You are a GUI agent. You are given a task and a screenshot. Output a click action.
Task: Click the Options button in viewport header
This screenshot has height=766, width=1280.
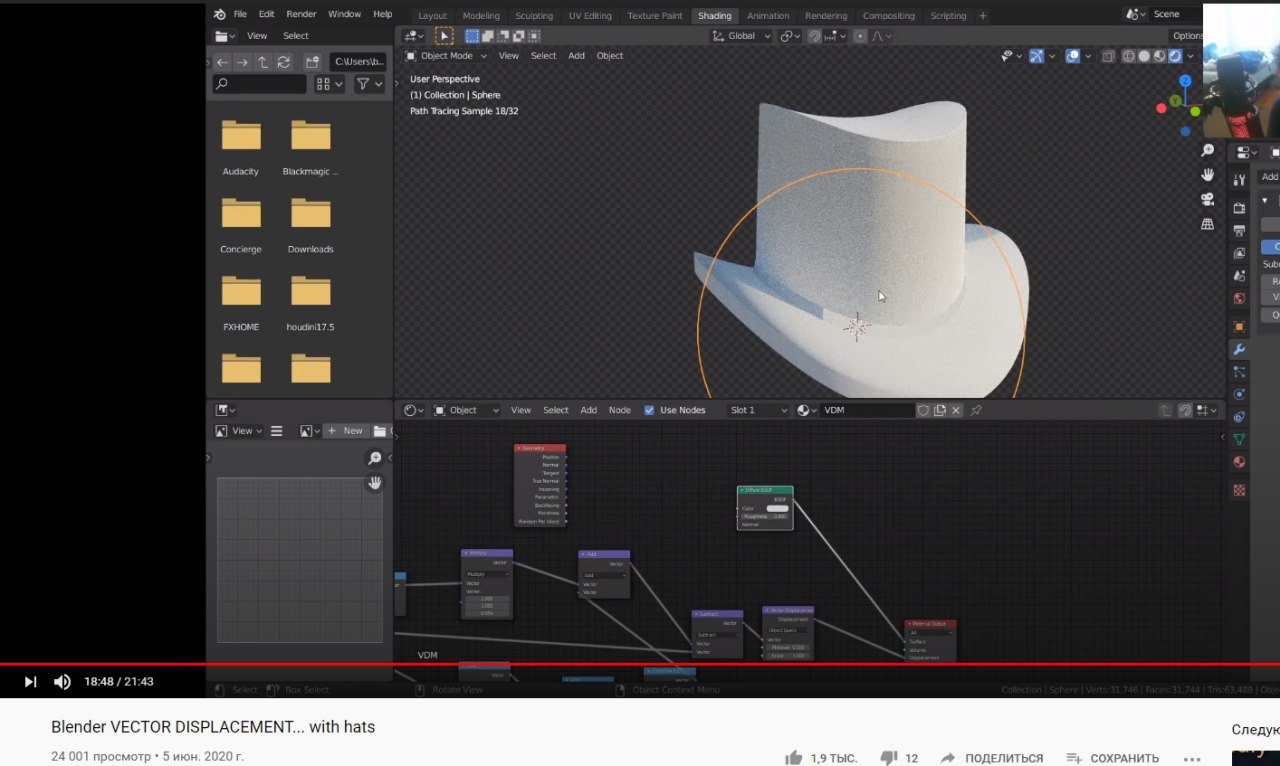point(1188,36)
